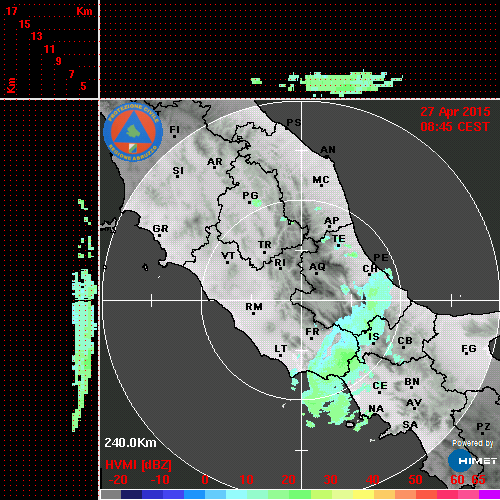Click the 240.0Km range label
Image resolution: width=500 pixels, height=500 pixels.
pos(130,443)
